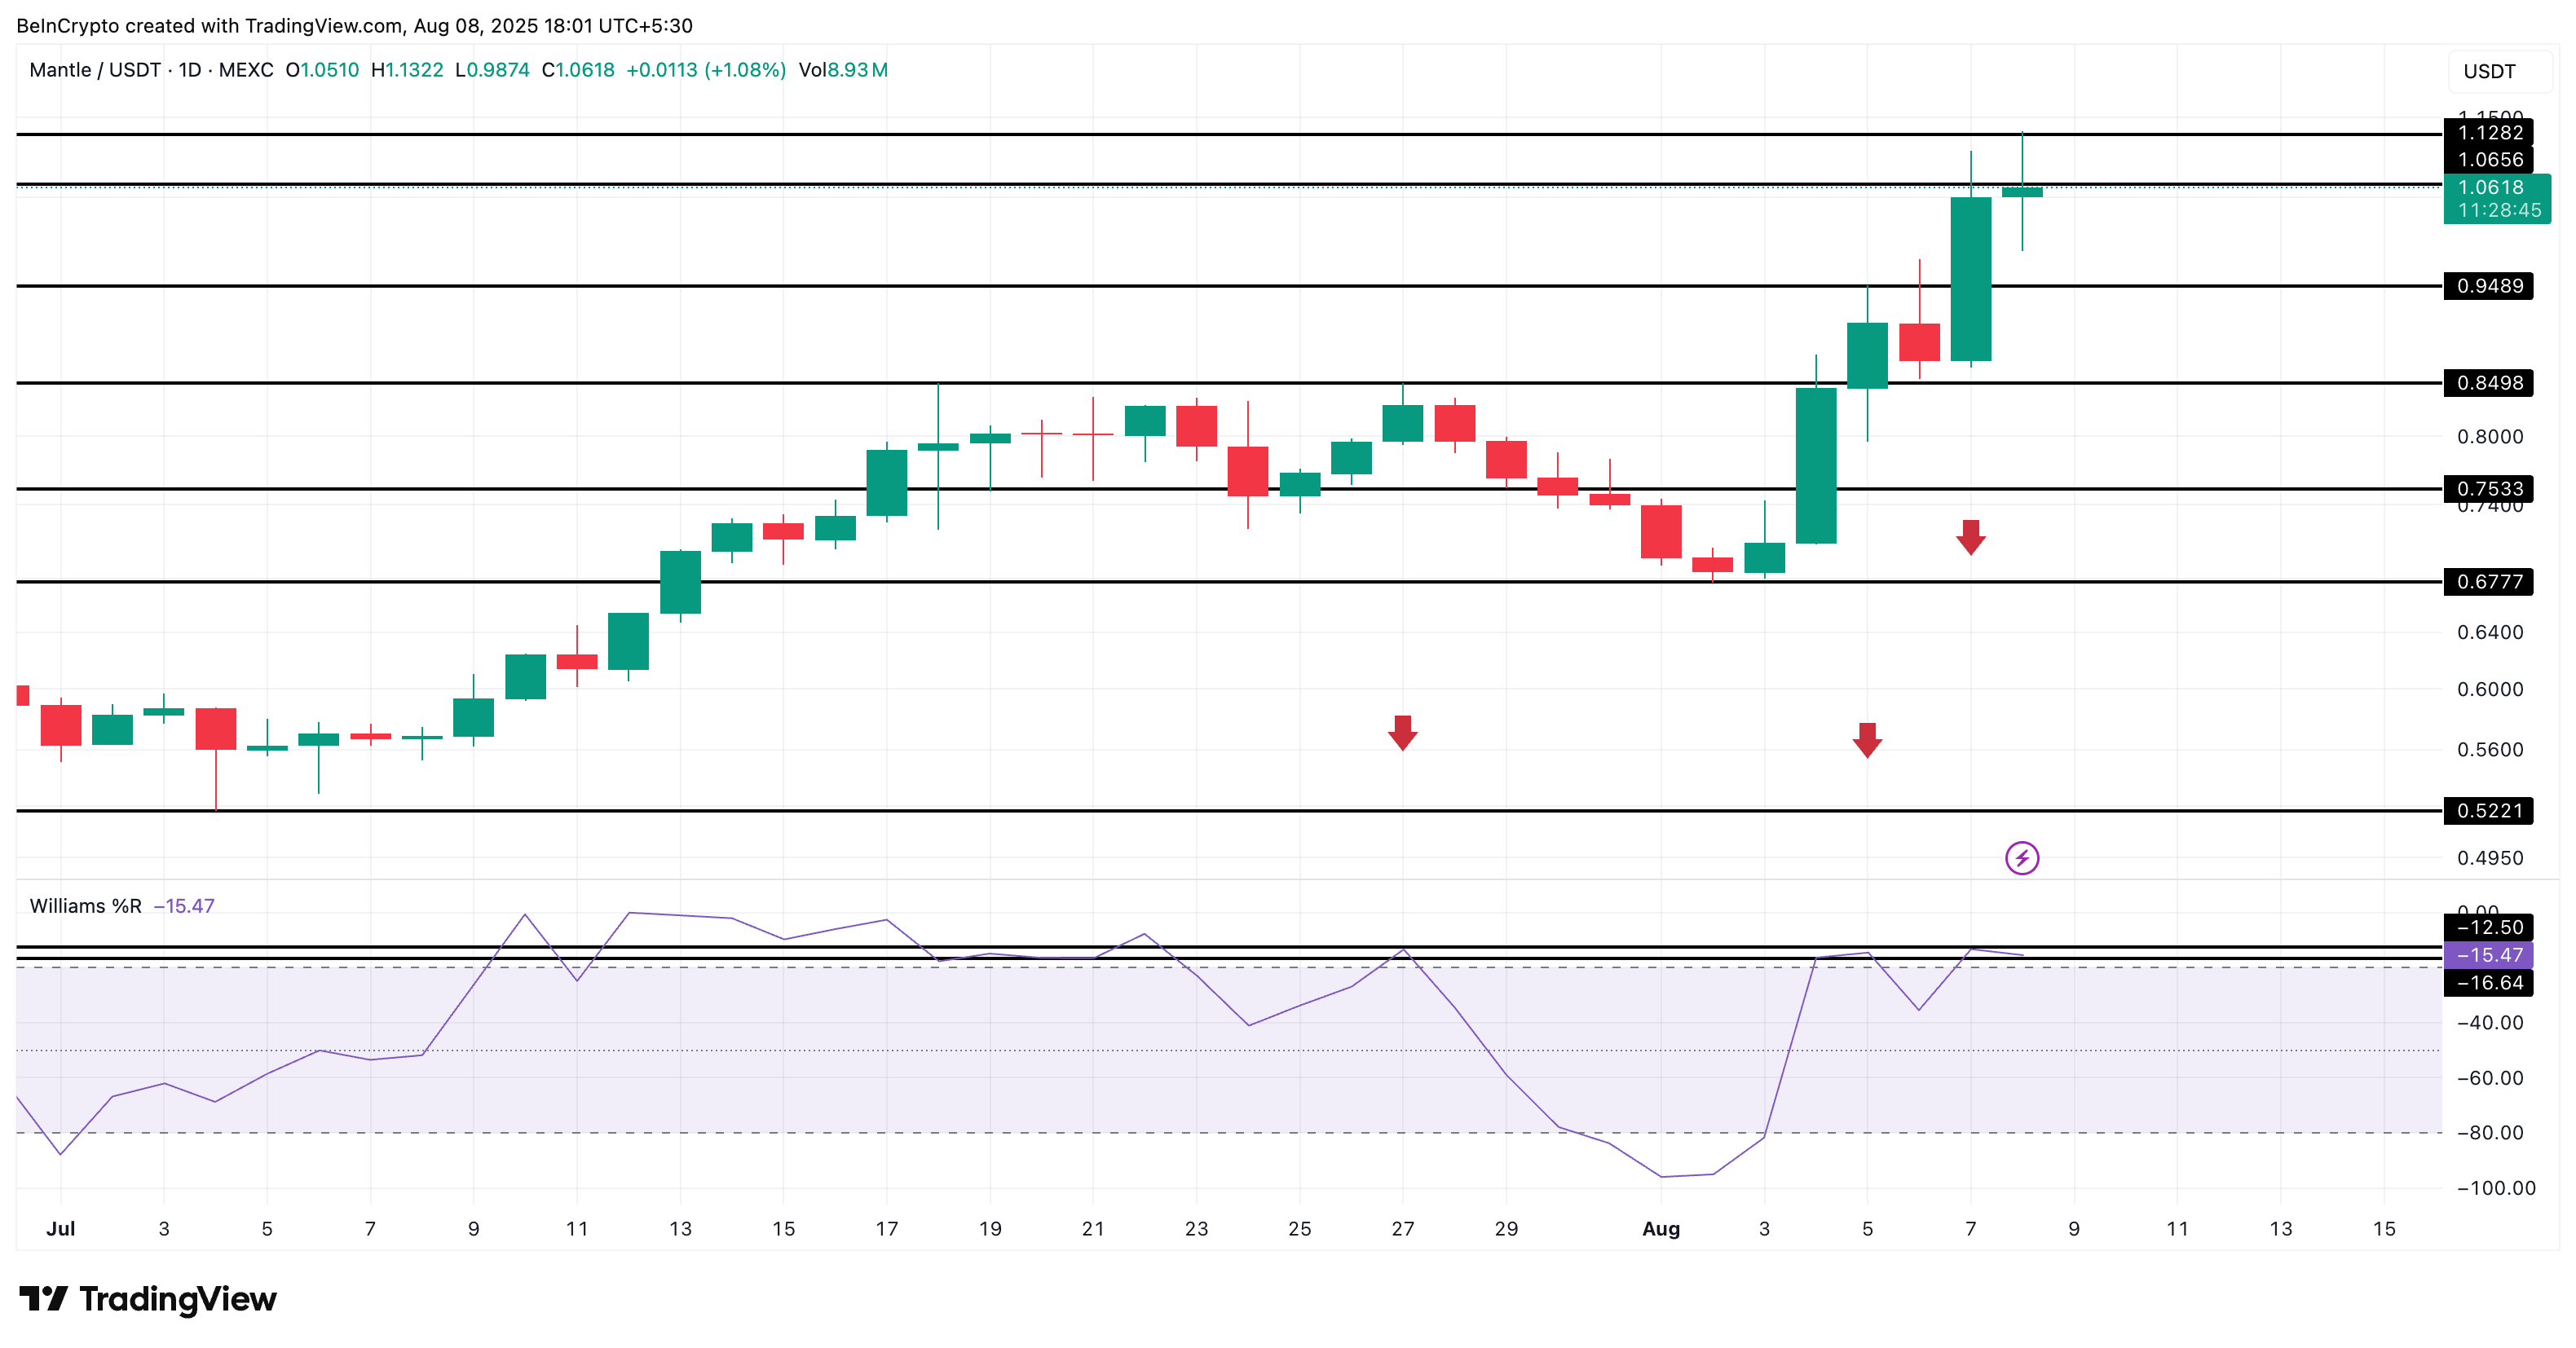Click the large green Aug 4 candle
Screen dimensions: 2576x1348
(x=1815, y=465)
